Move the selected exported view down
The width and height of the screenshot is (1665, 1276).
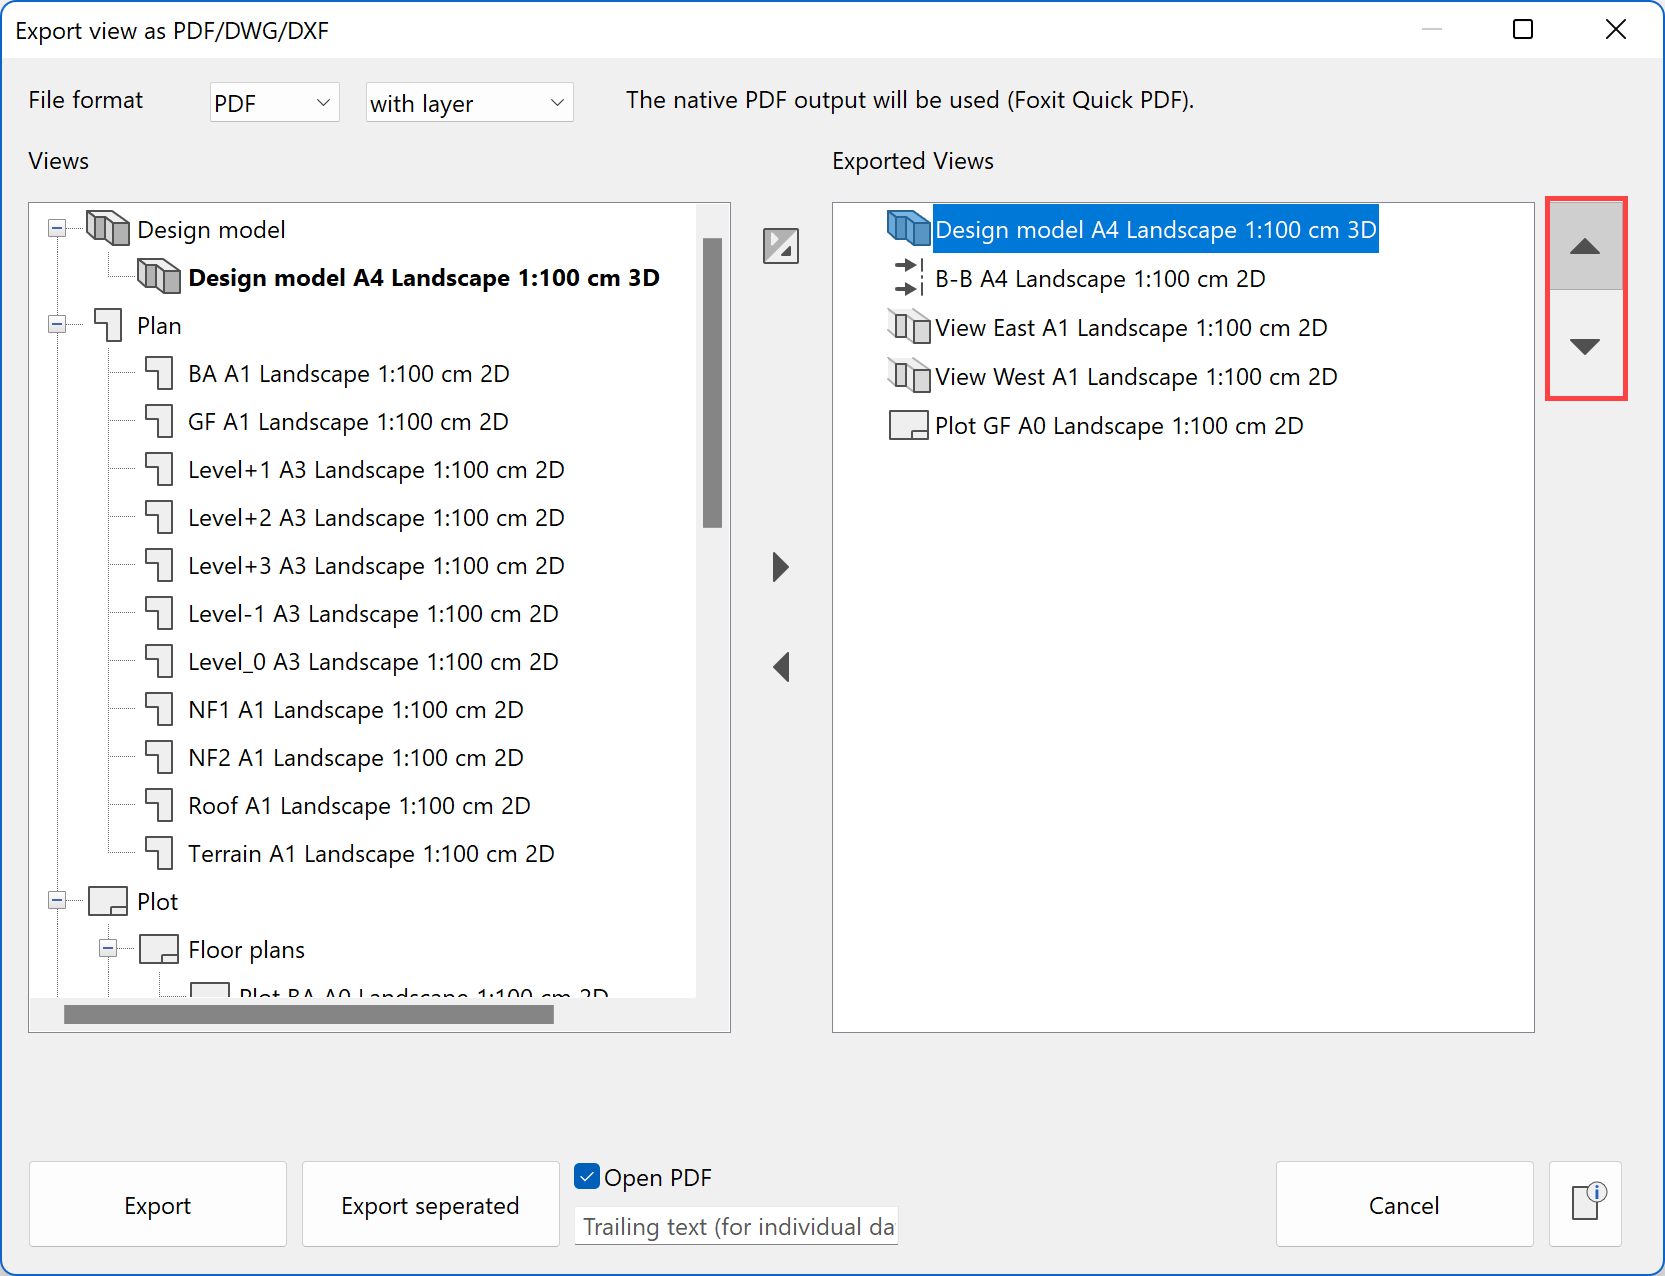(x=1586, y=347)
